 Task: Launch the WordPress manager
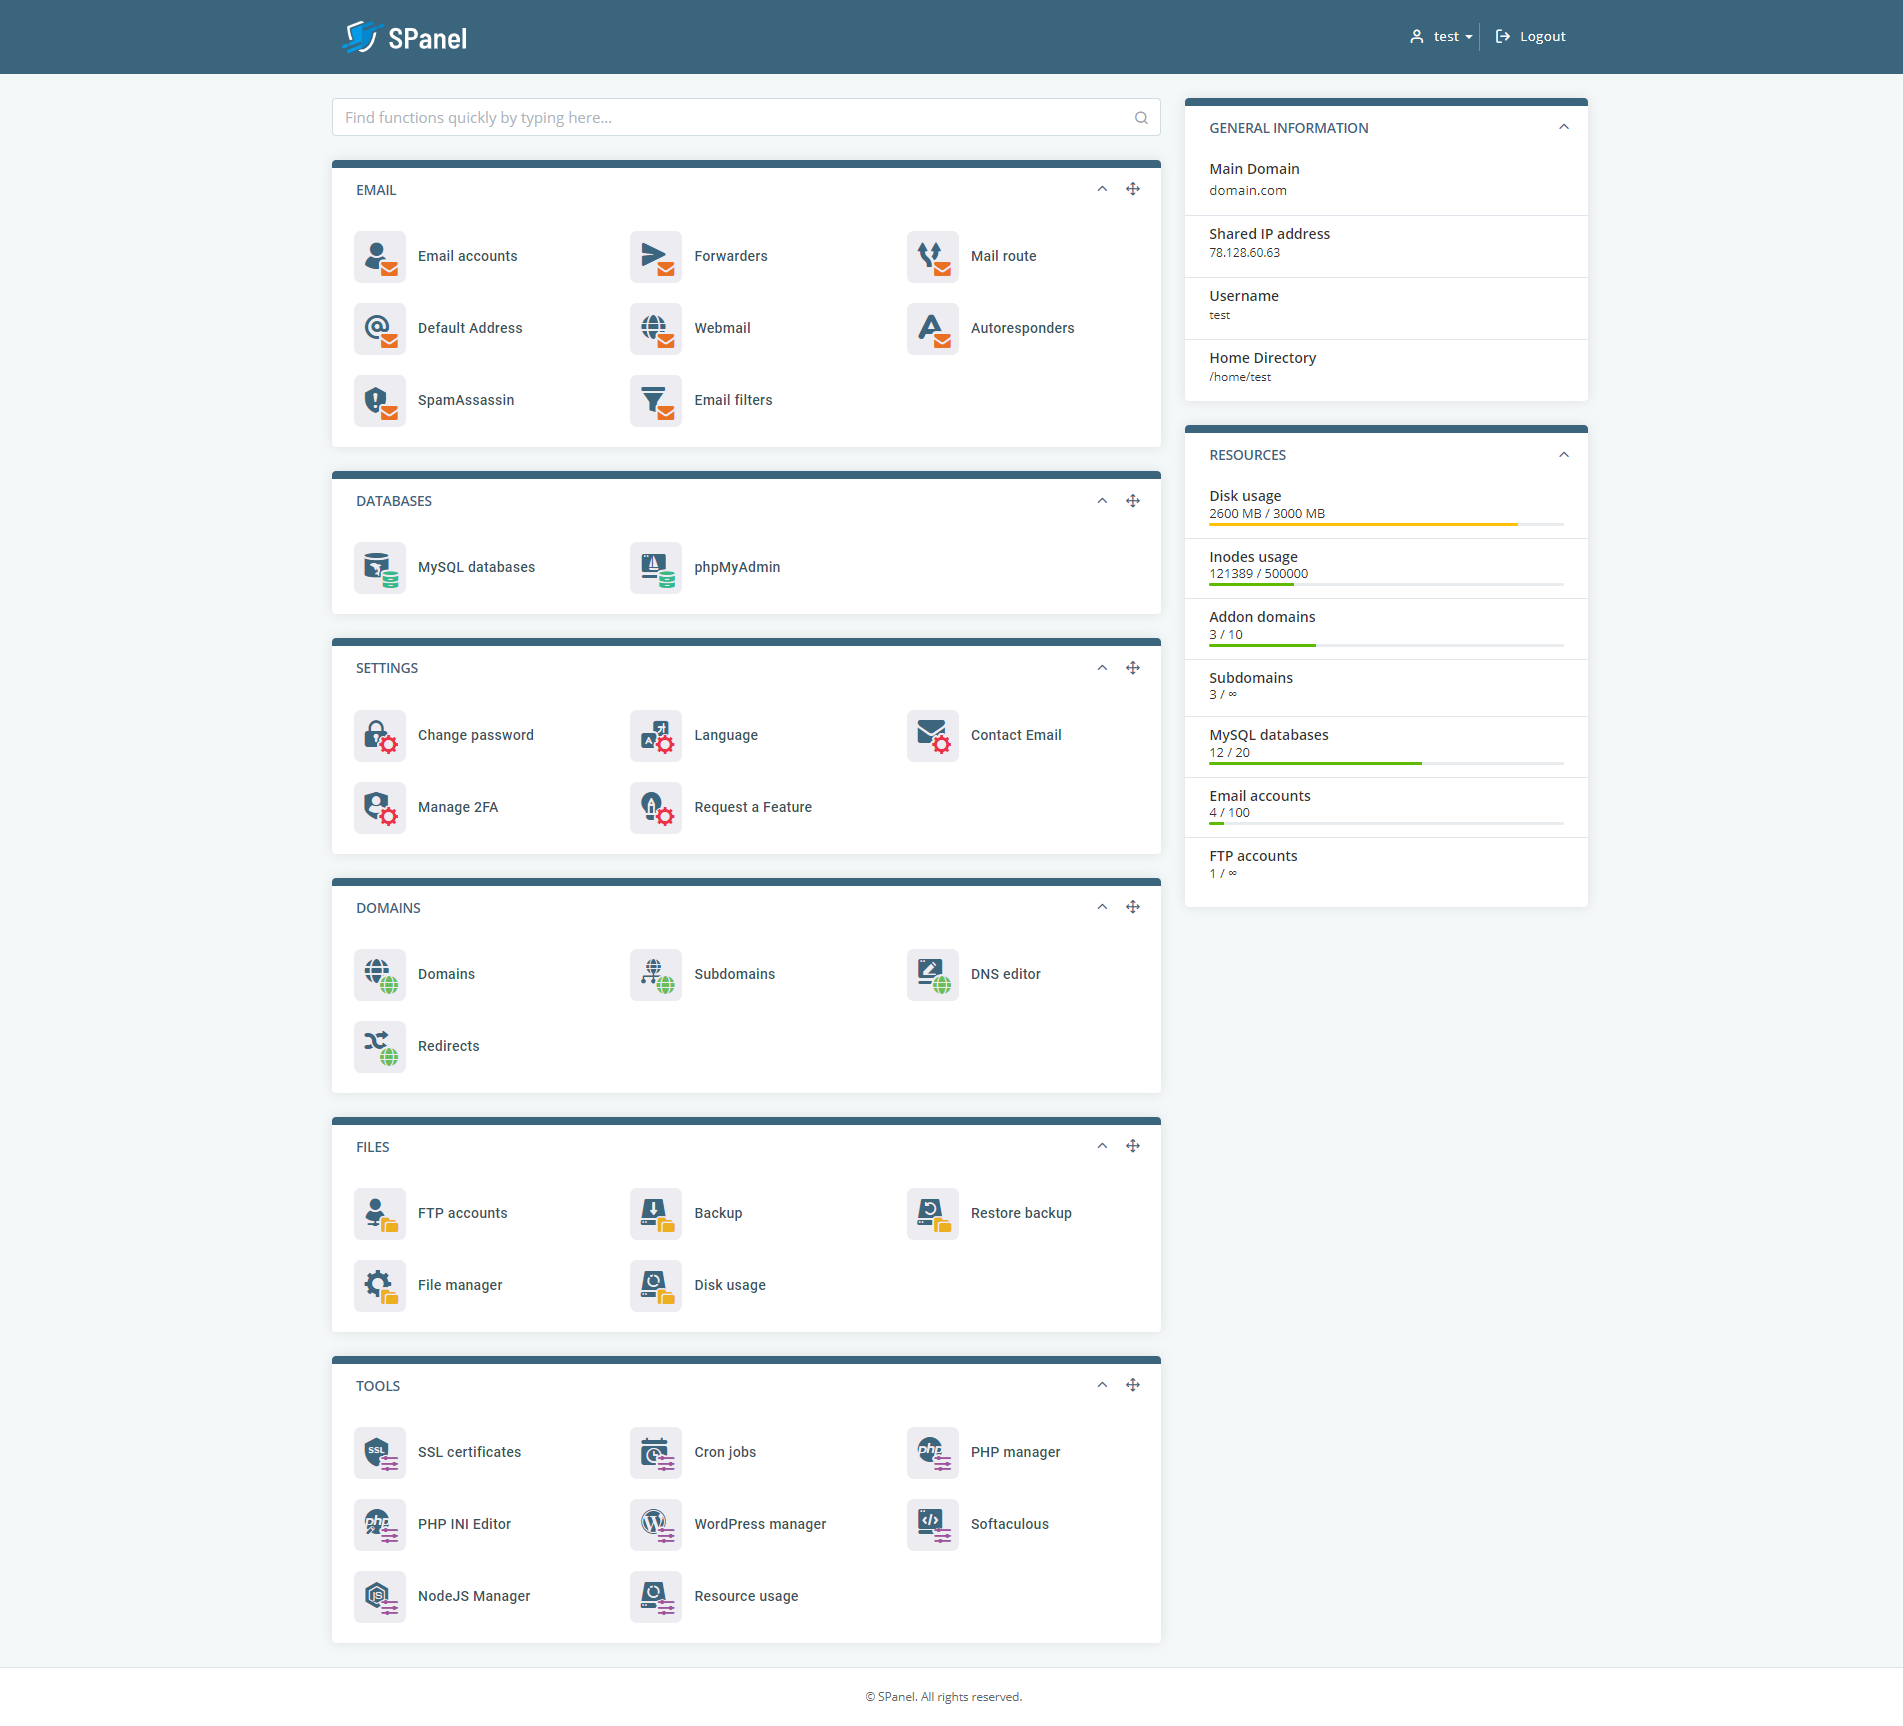click(x=760, y=1524)
